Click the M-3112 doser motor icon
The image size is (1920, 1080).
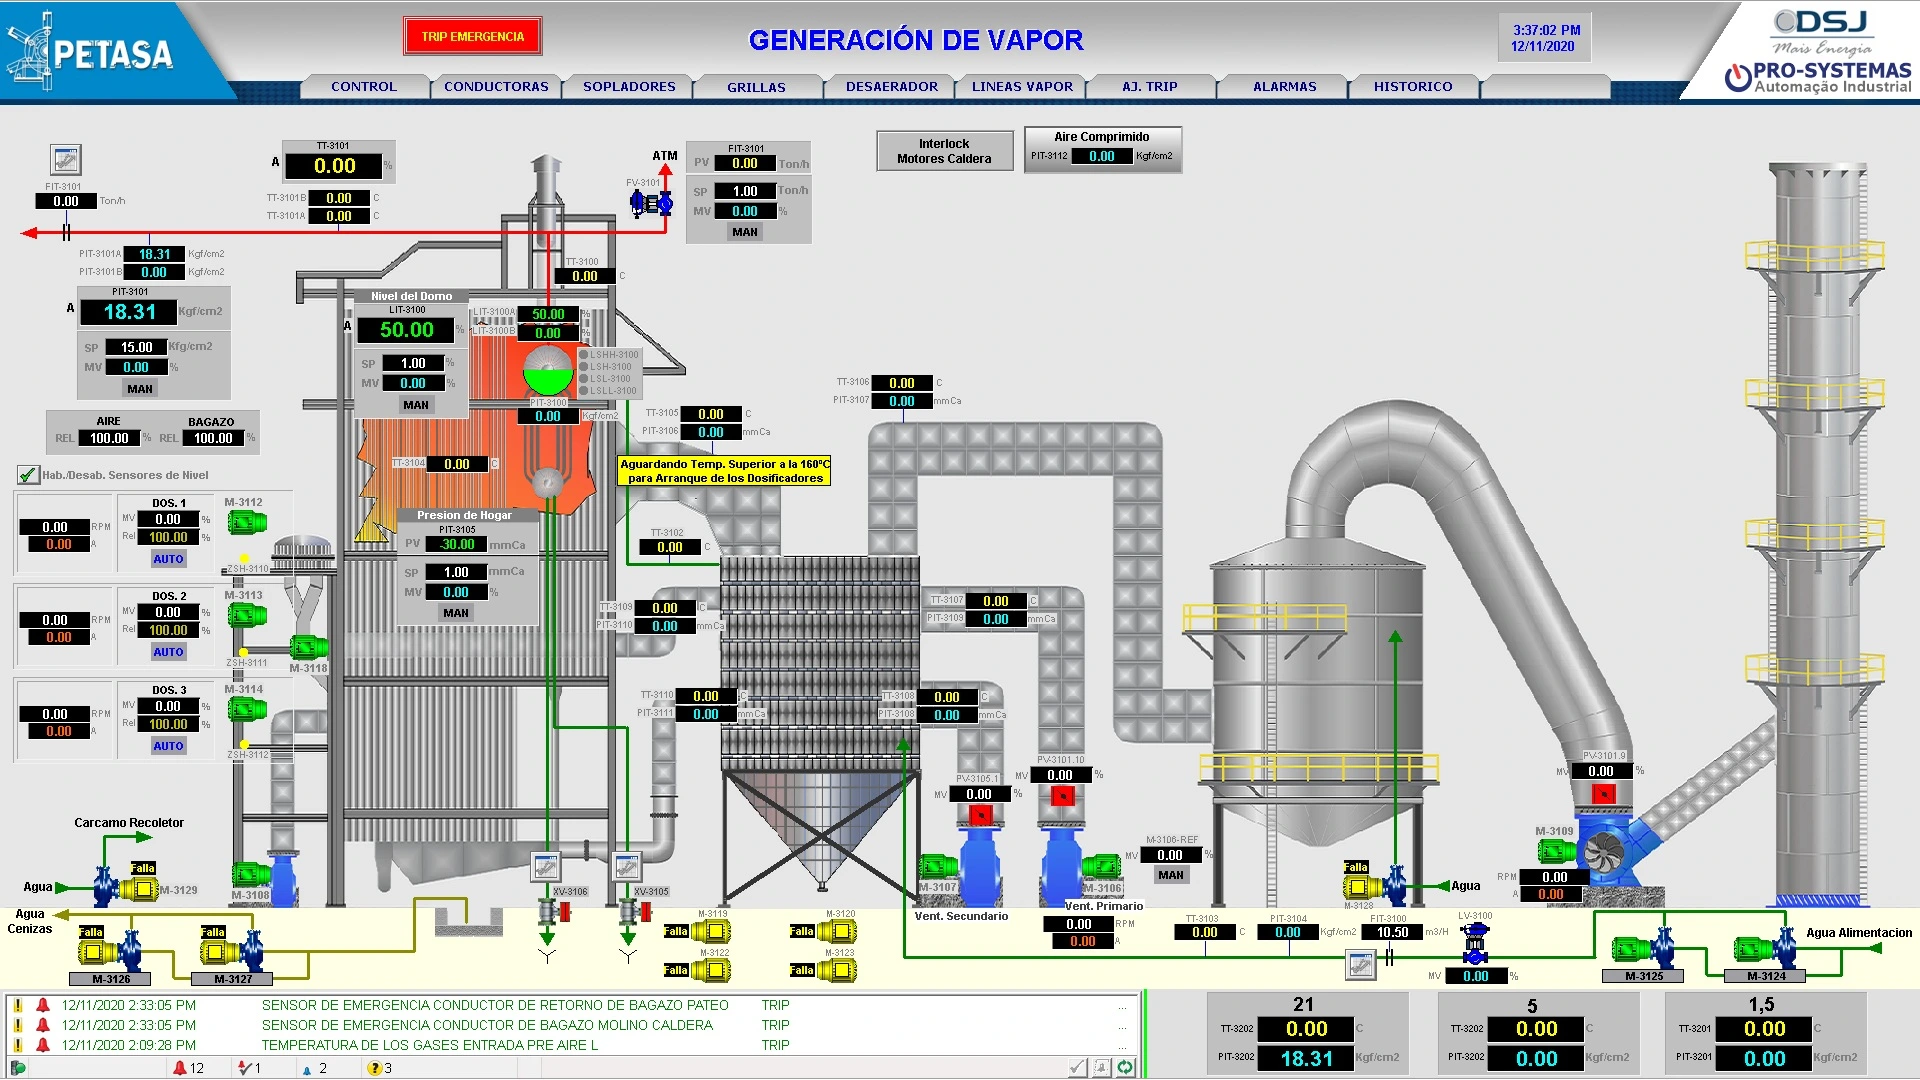tap(247, 522)
